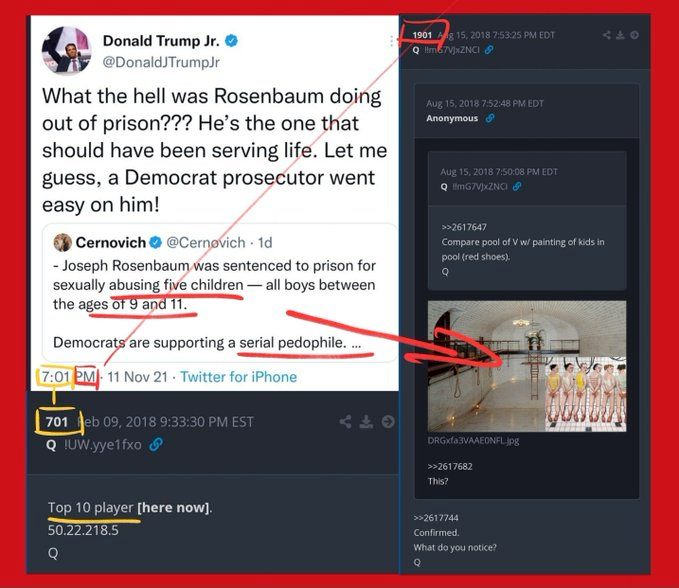Click the share icon on post 701

[346, 421]
